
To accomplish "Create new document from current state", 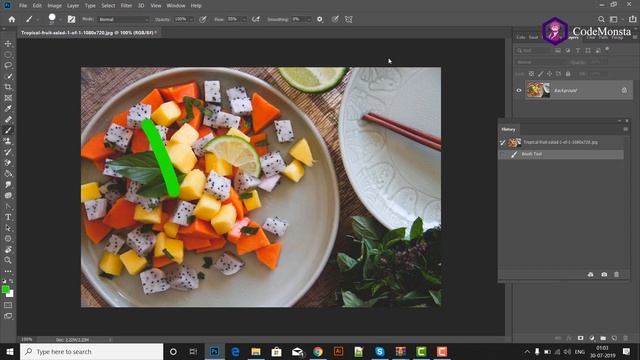I will [x=591, y=274].
